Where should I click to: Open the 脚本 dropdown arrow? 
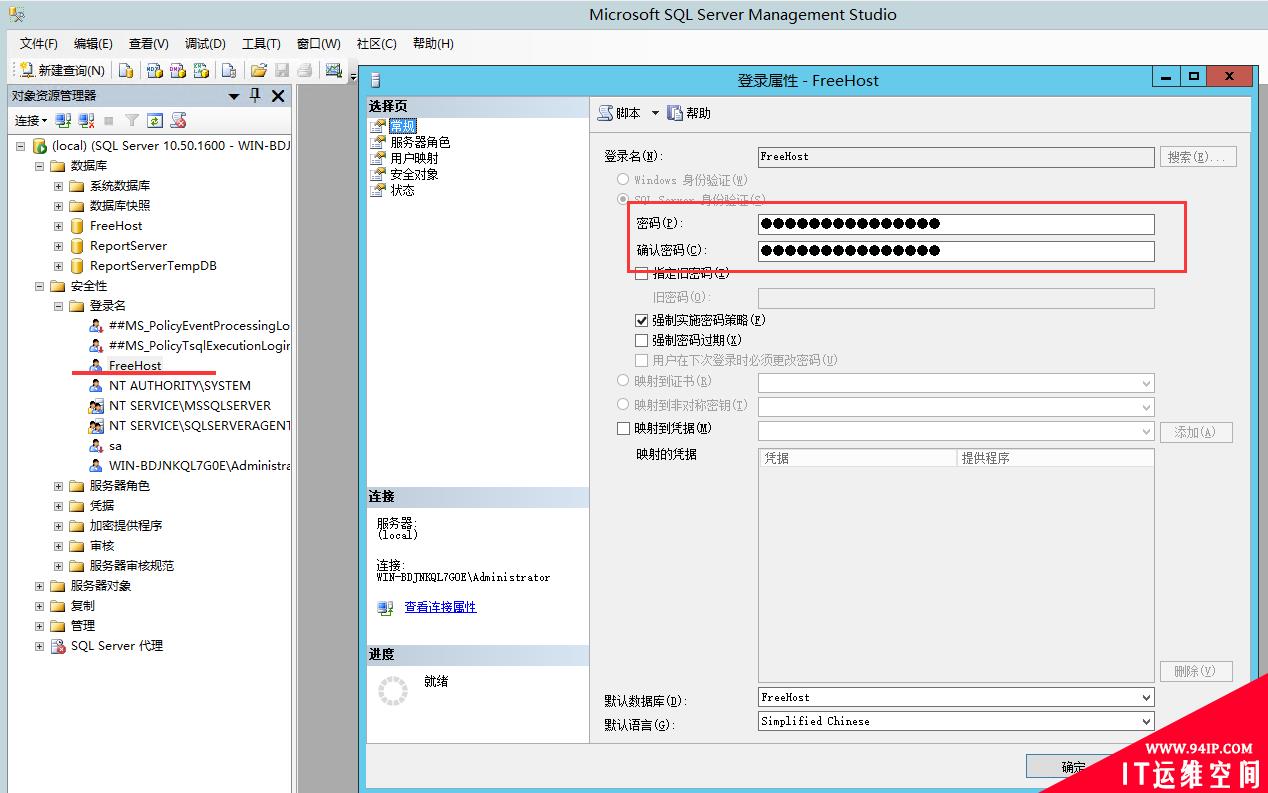[x=655, y=113]
